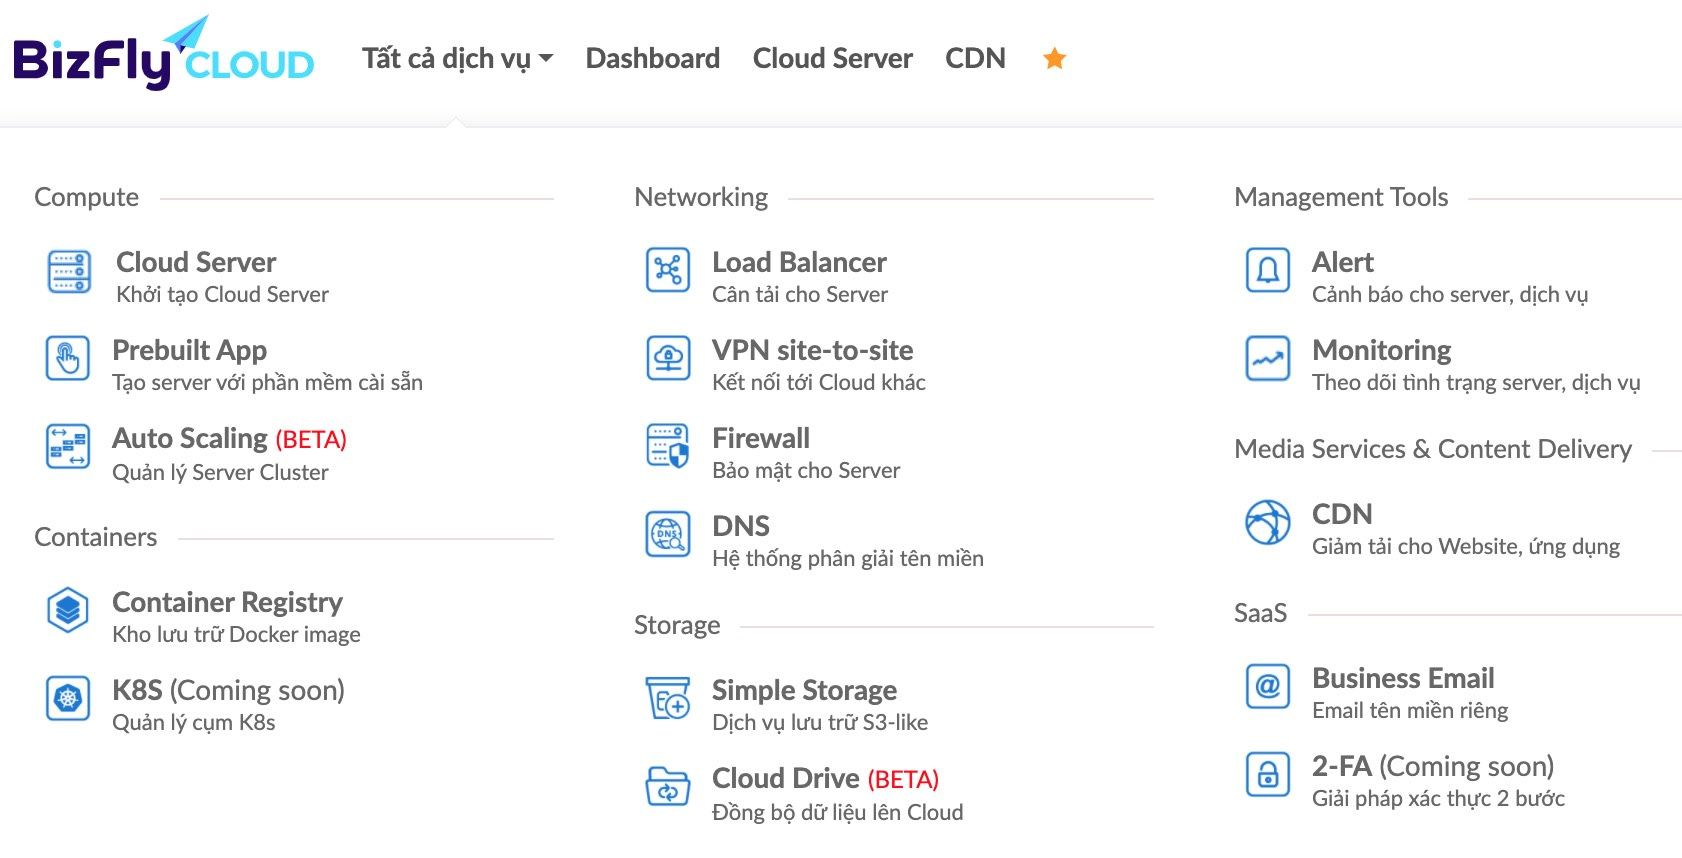Click the Prebuilt App touch icon
Screen dimensions: 1682x858
click(x=68, y=358)
